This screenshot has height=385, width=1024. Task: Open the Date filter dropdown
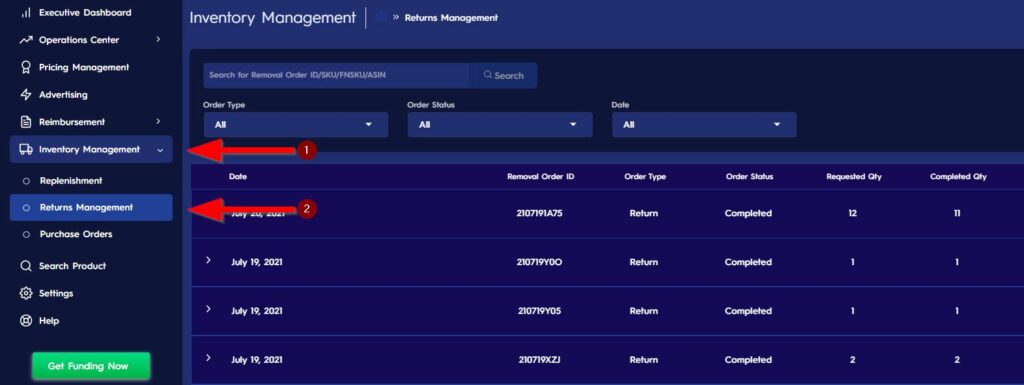pos(704,125)
